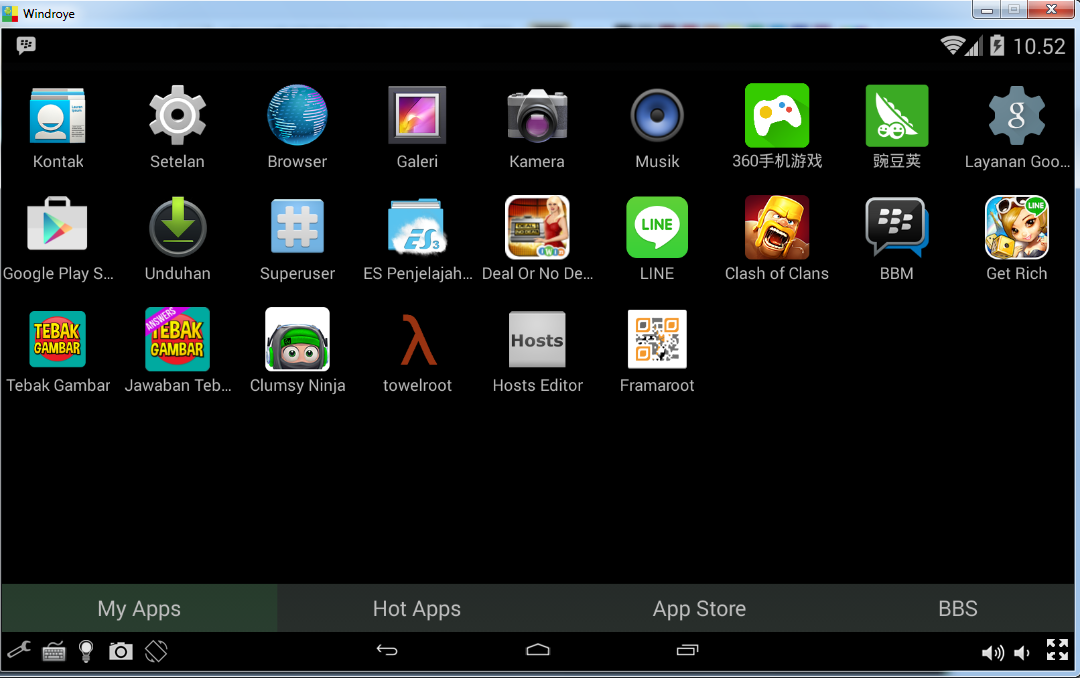Open the Layanan Google services app

[1017, 115]
